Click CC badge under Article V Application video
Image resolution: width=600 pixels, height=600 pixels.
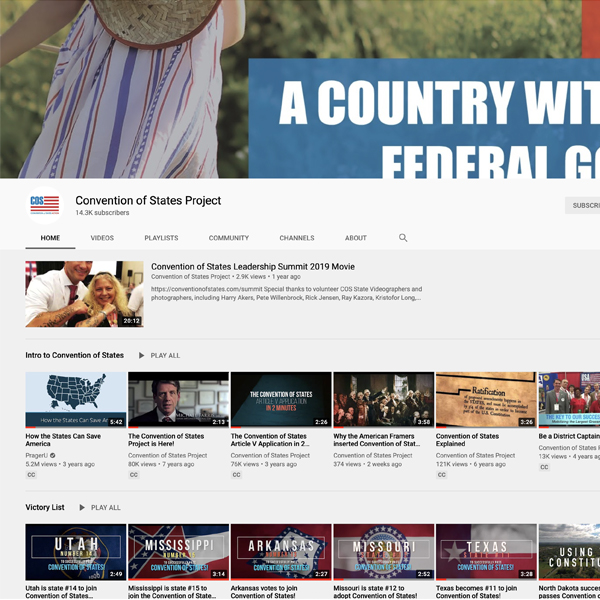(236, 475)
